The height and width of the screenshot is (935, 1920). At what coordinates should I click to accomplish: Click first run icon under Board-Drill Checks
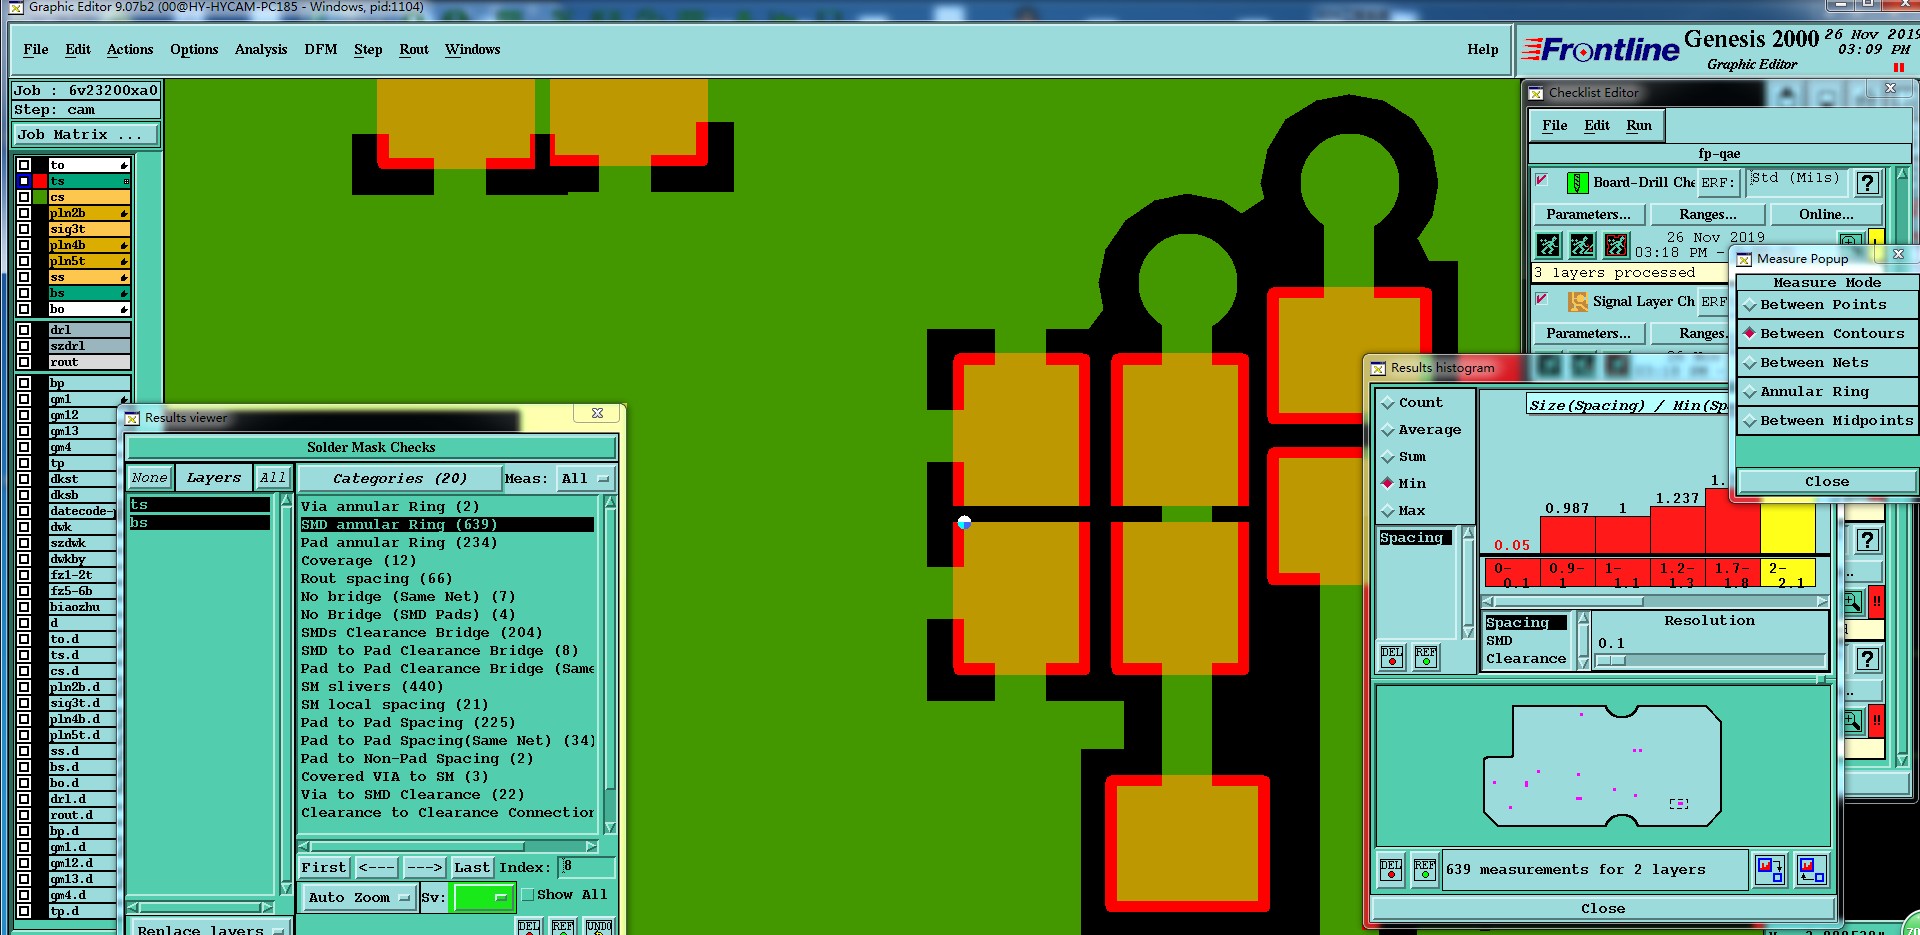[1548, 244]
